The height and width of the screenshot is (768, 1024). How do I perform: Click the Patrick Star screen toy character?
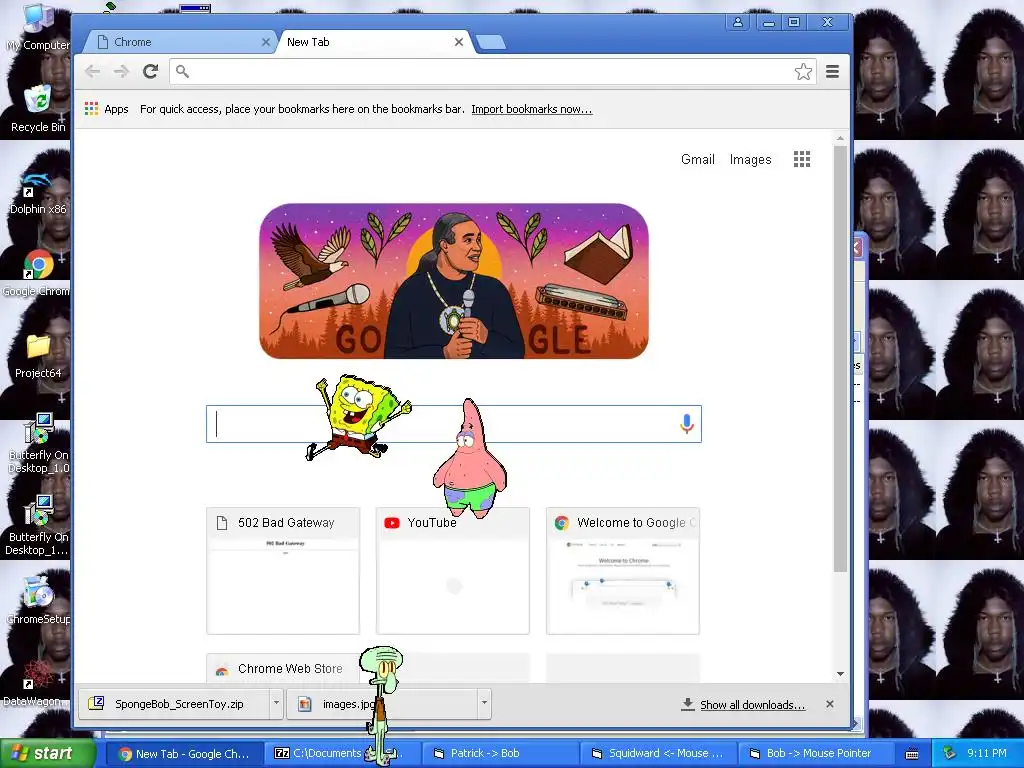click(x=470, y=458)
